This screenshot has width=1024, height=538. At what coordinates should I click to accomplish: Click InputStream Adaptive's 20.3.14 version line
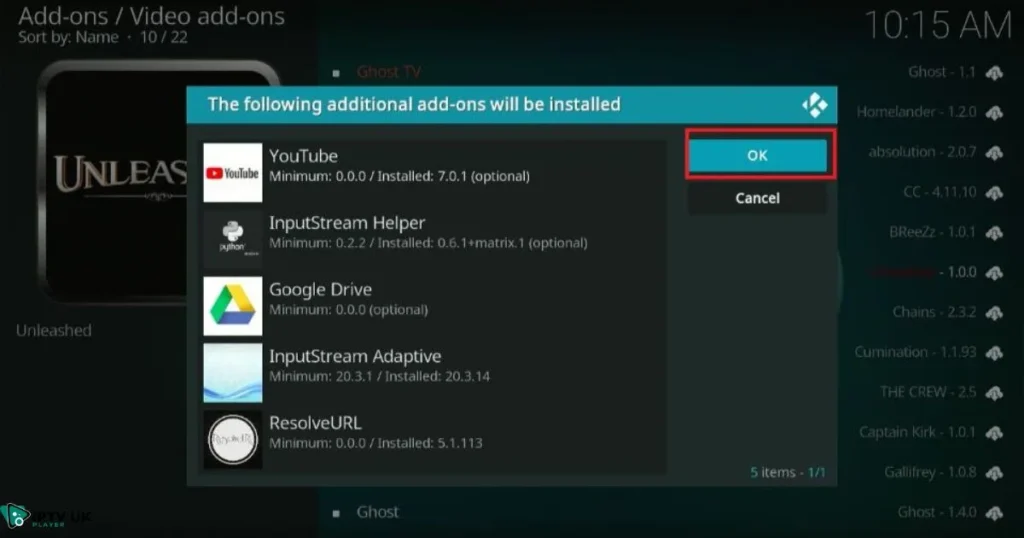tap(379, 376)
